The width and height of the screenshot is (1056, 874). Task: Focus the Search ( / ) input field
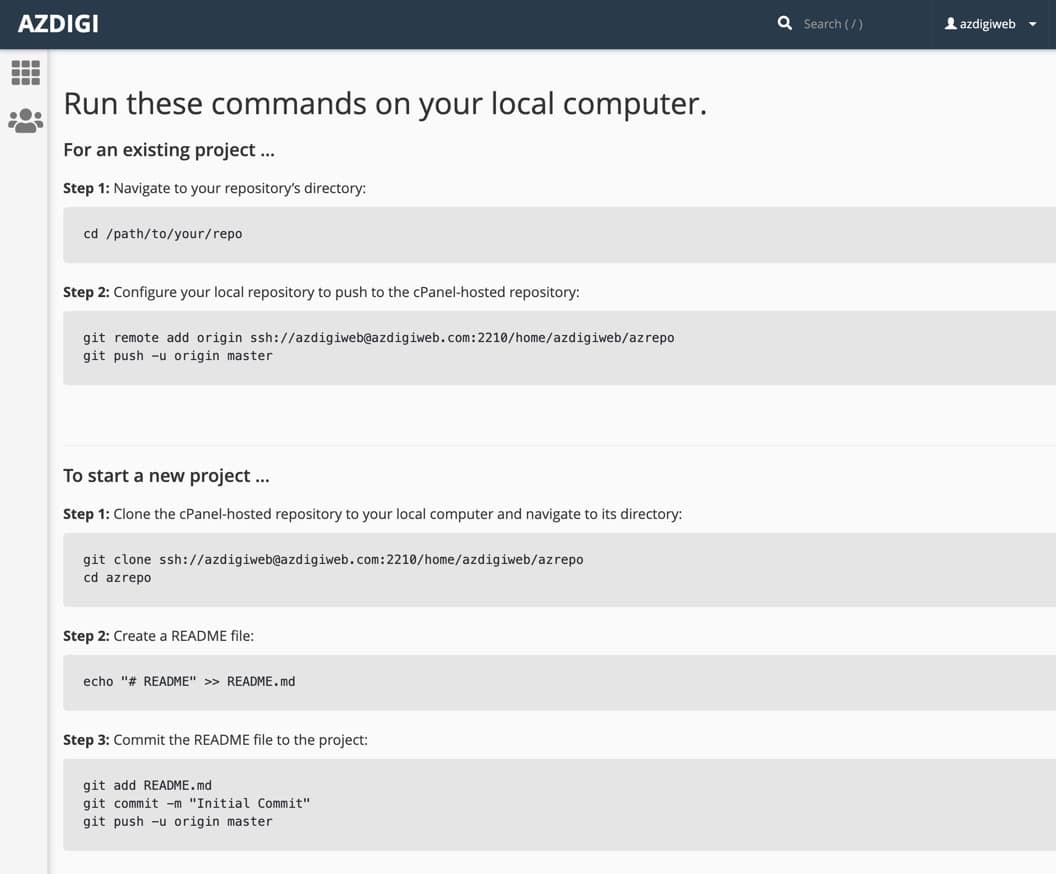pos(850,24)
